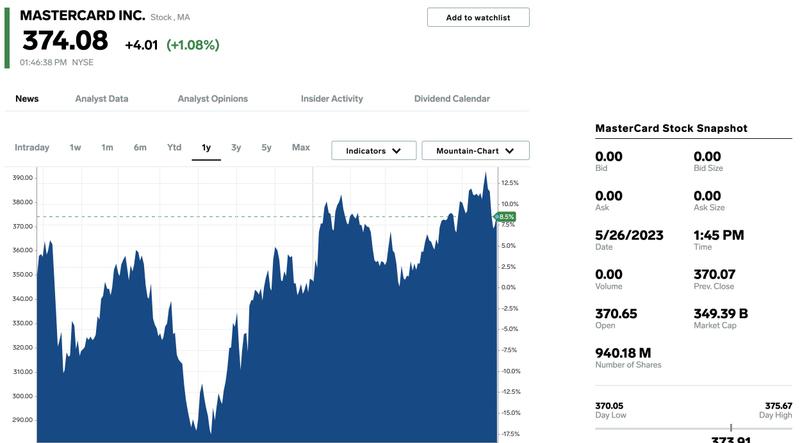Click the 0.00 Volume value
The image size is (800, 443).
click(609, 275)
